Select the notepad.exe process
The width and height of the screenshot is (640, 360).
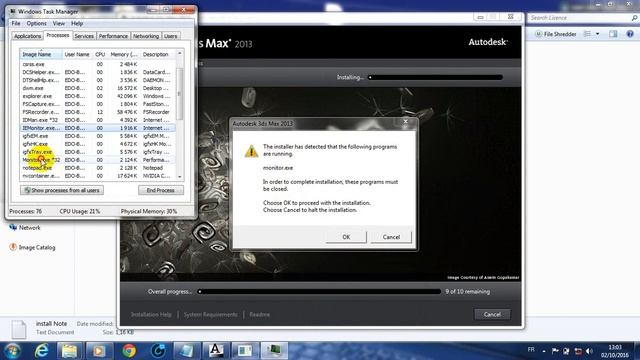click(98, 168)
